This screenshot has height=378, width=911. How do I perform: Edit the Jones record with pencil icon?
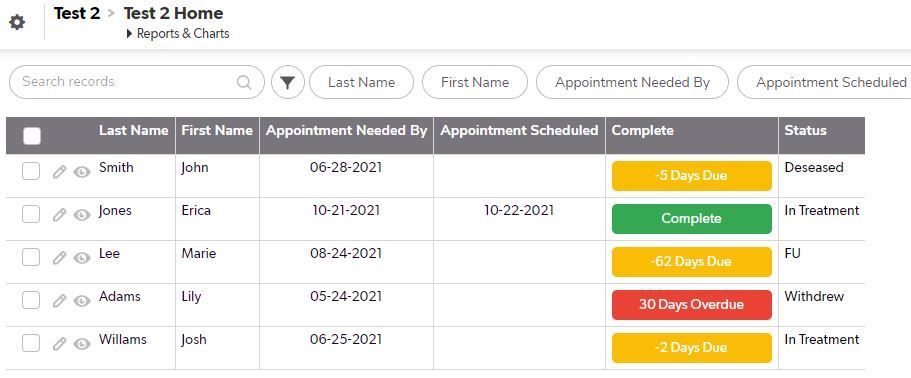[x=59, y=215]
